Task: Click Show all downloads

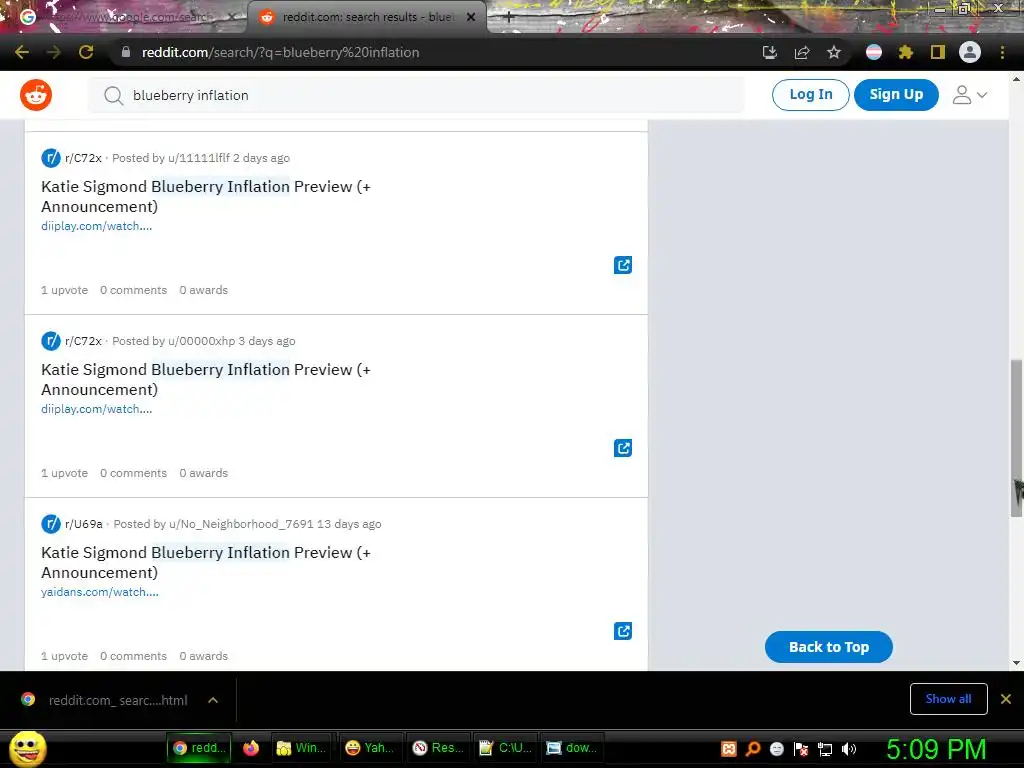Action: tap(948, 699)
